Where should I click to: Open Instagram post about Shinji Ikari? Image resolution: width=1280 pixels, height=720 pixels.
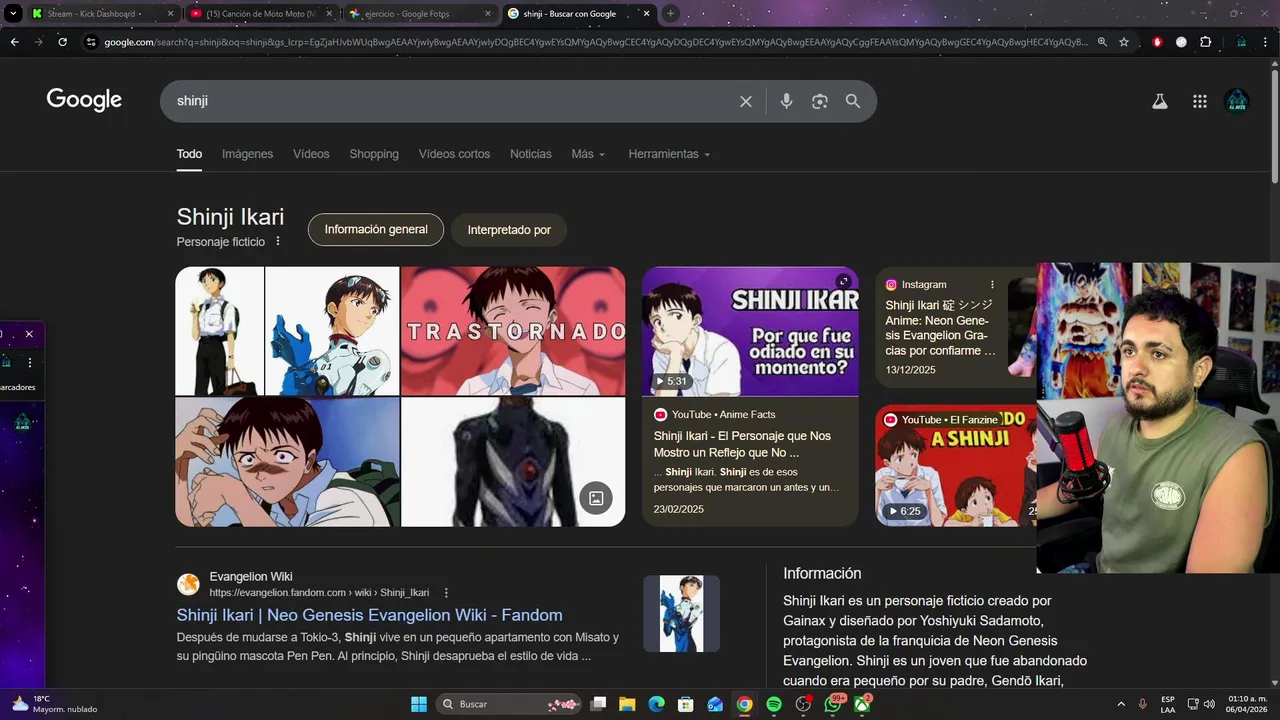click(x=941, y=328)
